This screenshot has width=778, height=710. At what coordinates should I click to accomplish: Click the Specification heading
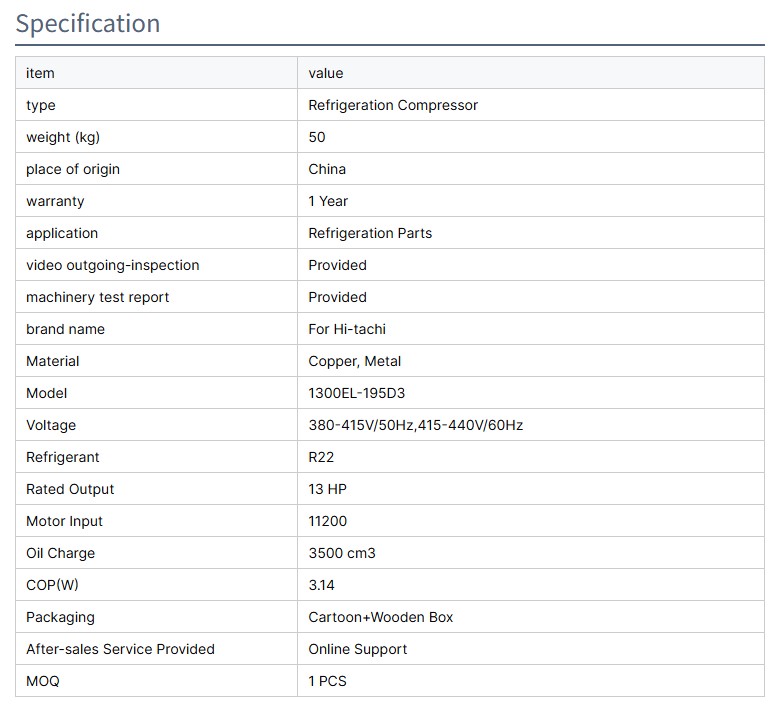(x=88, y=23)
